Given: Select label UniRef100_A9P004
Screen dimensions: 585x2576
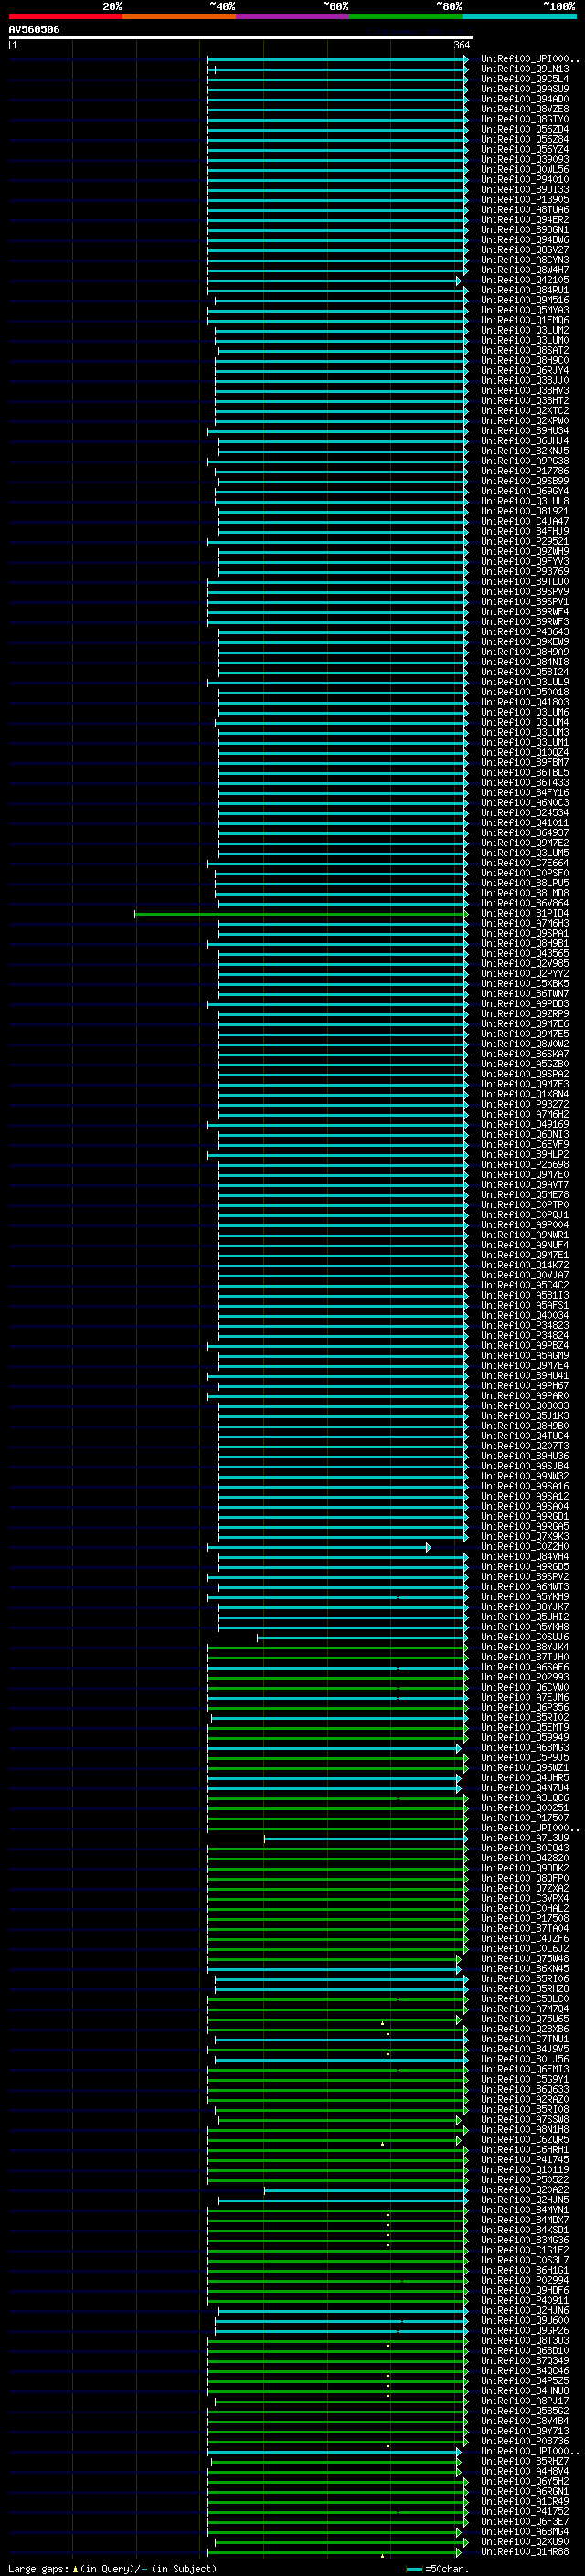Looking at the screenshot, I should click(x=524, y=1225).
